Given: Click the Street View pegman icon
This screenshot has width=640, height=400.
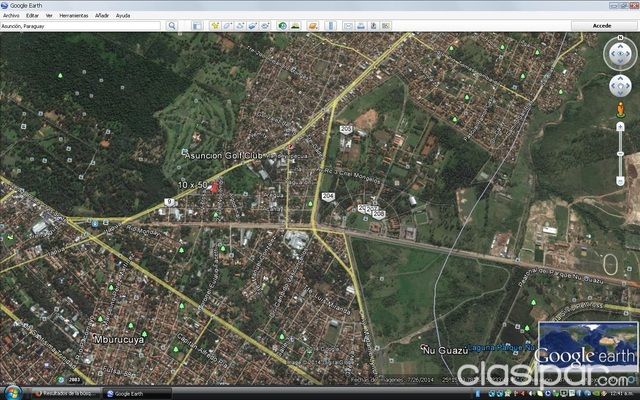Looking at the screenshot, I should coord(620,110).
